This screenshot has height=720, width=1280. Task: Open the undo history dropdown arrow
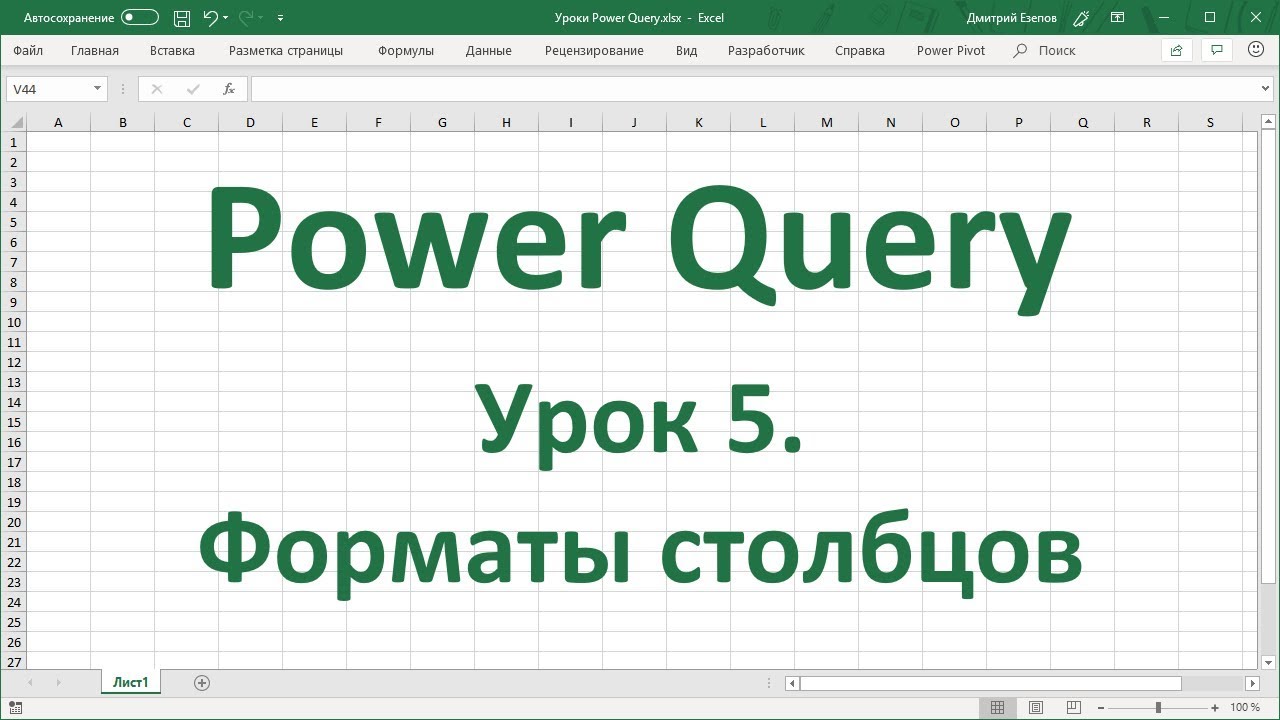(x=226, y=18)
